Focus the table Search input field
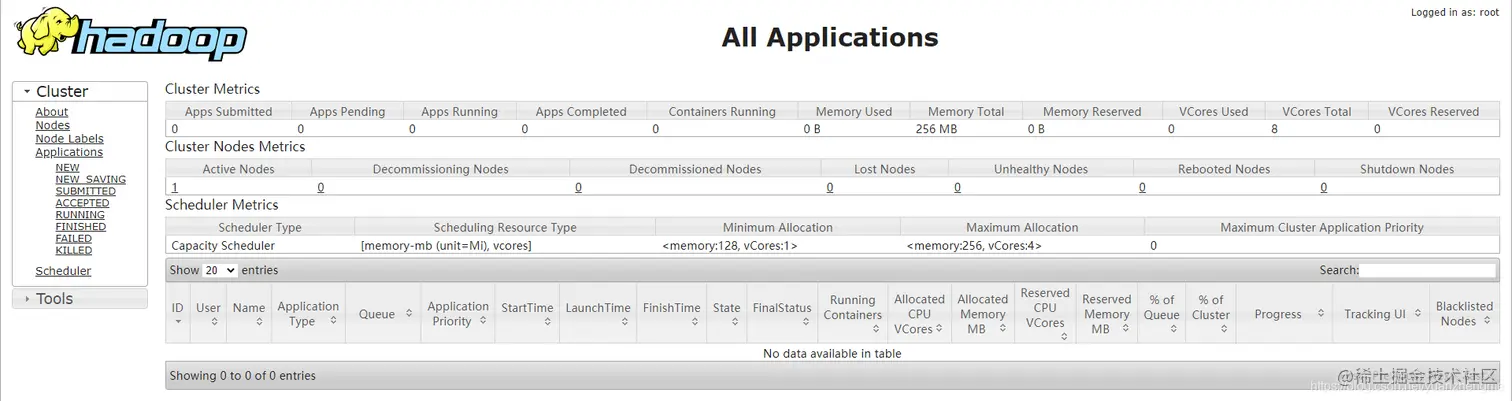The image size is (1512, 401). [x=1428, y=270]
